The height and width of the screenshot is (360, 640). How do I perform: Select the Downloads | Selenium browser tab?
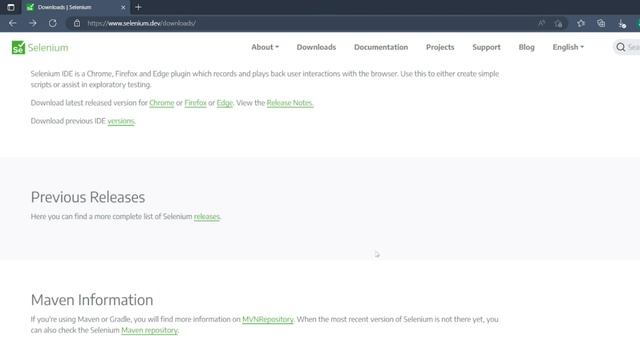point(76,7)
